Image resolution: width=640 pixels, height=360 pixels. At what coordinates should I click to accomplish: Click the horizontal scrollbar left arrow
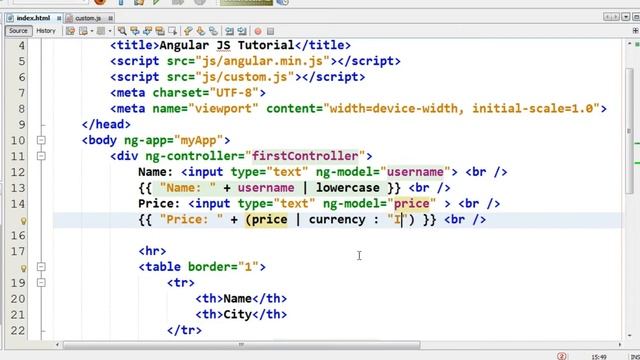click(57, 345)
